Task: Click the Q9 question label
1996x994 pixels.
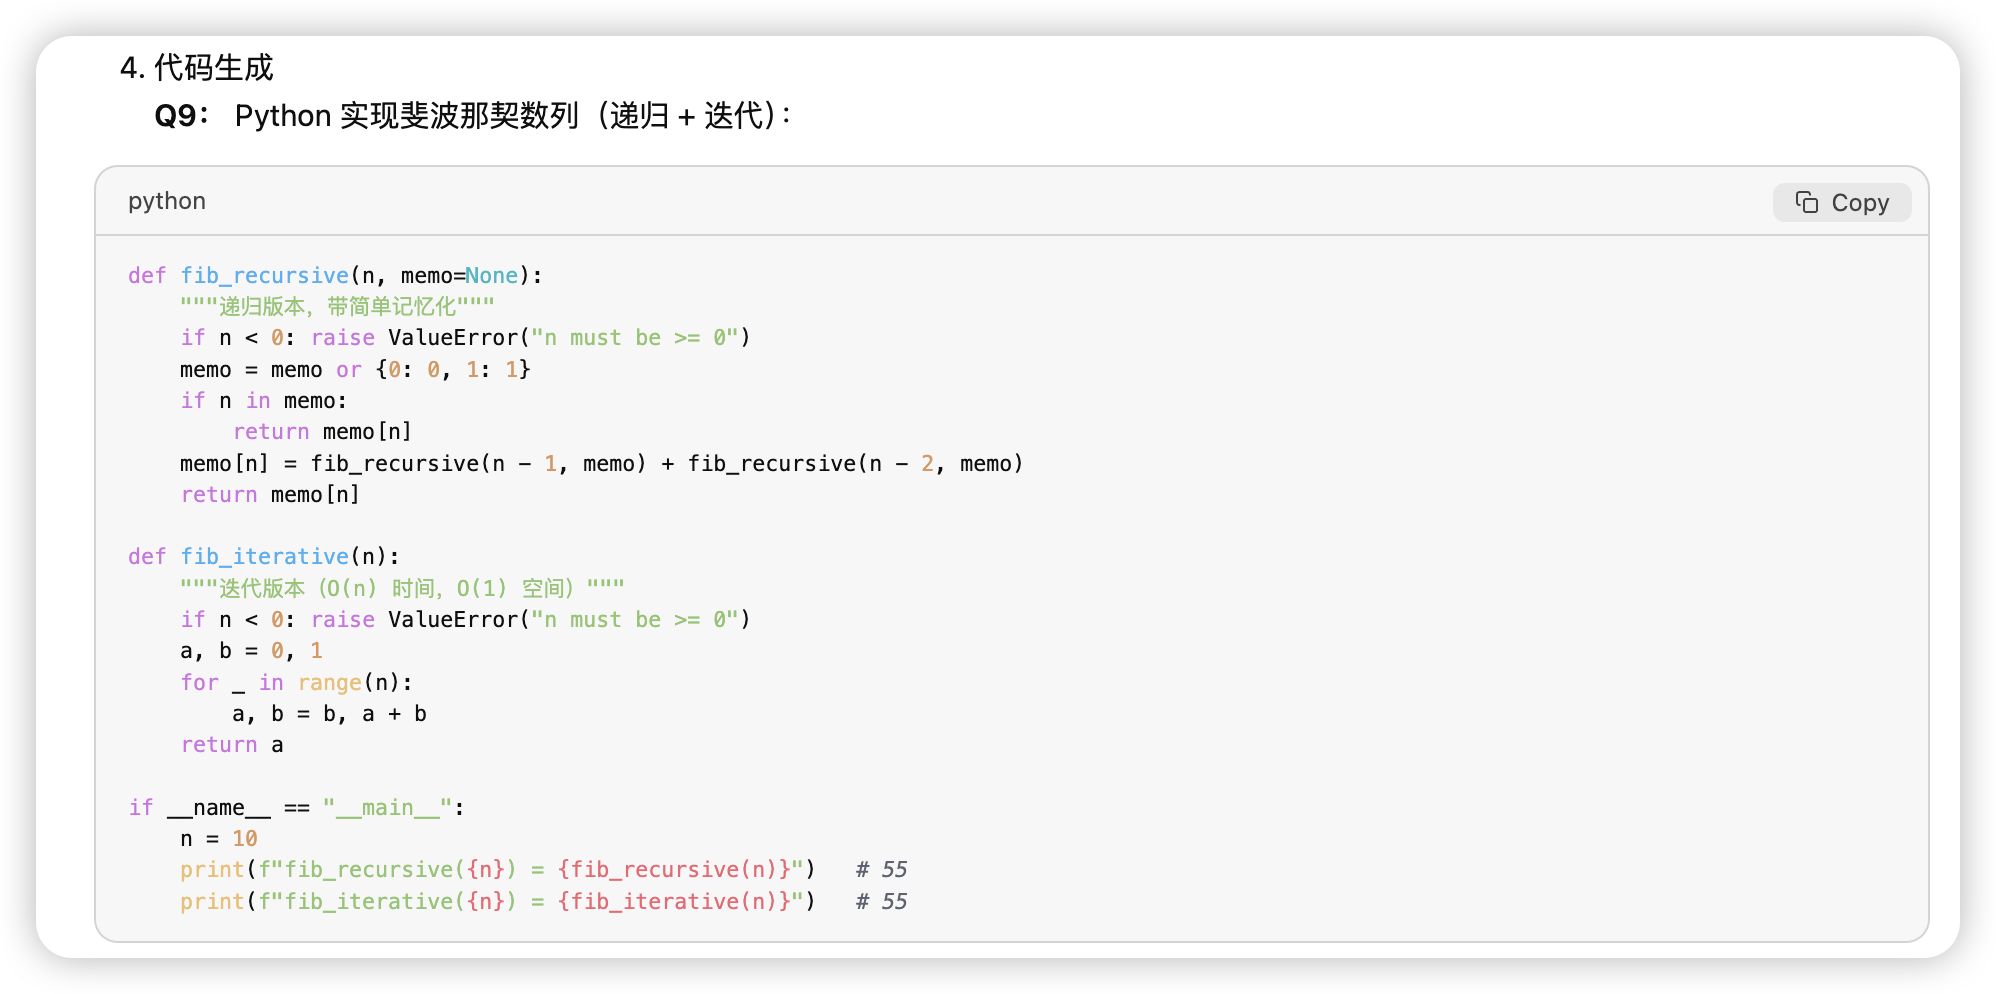Action: (x=182, y=116)
